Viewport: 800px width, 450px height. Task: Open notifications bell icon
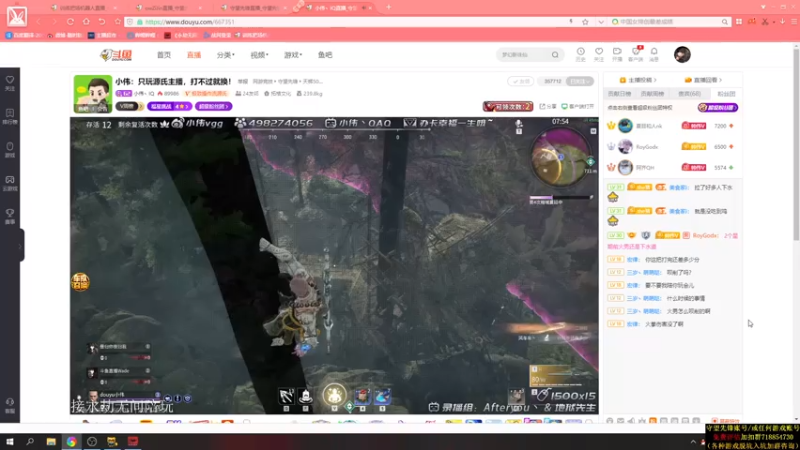click(x=654, y=54)
